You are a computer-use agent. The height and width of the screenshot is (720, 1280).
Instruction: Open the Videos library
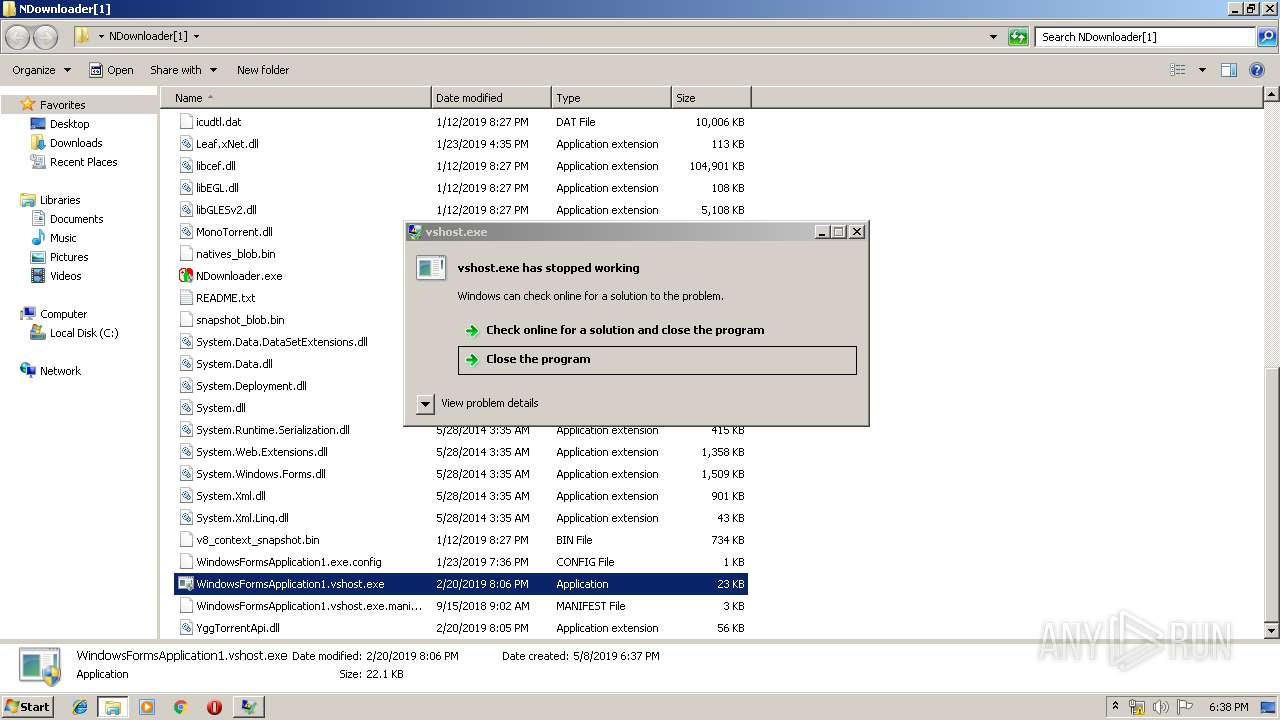pyautogui.click(x=65, y=276)
